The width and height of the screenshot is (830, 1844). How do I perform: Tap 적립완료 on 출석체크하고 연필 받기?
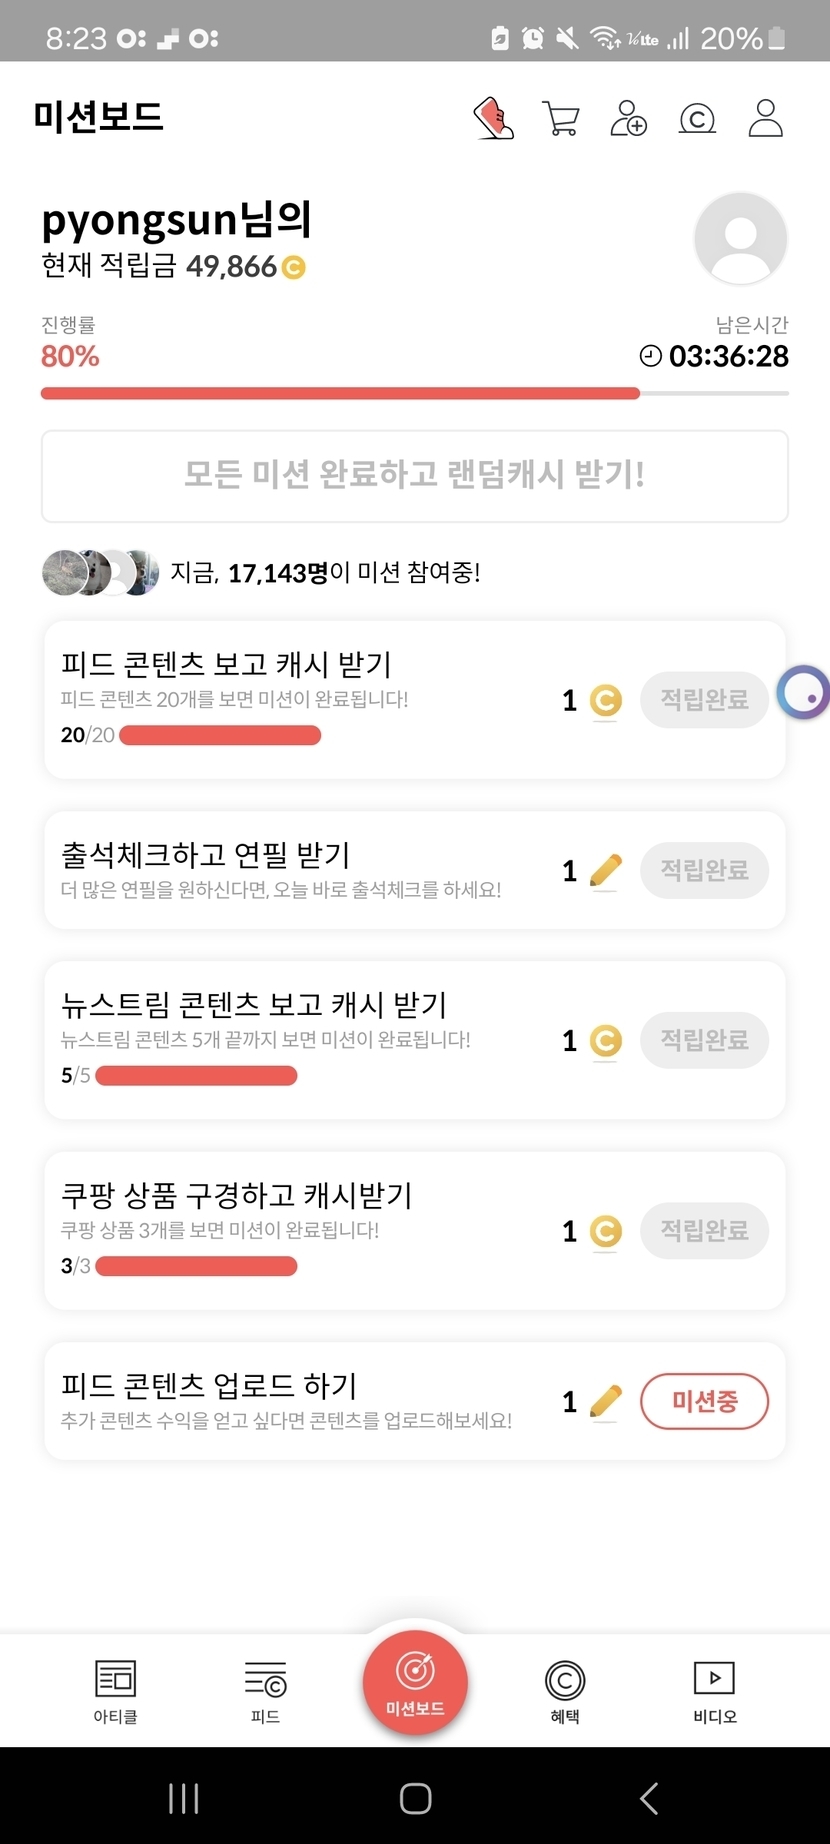click(x=704, y=870)
